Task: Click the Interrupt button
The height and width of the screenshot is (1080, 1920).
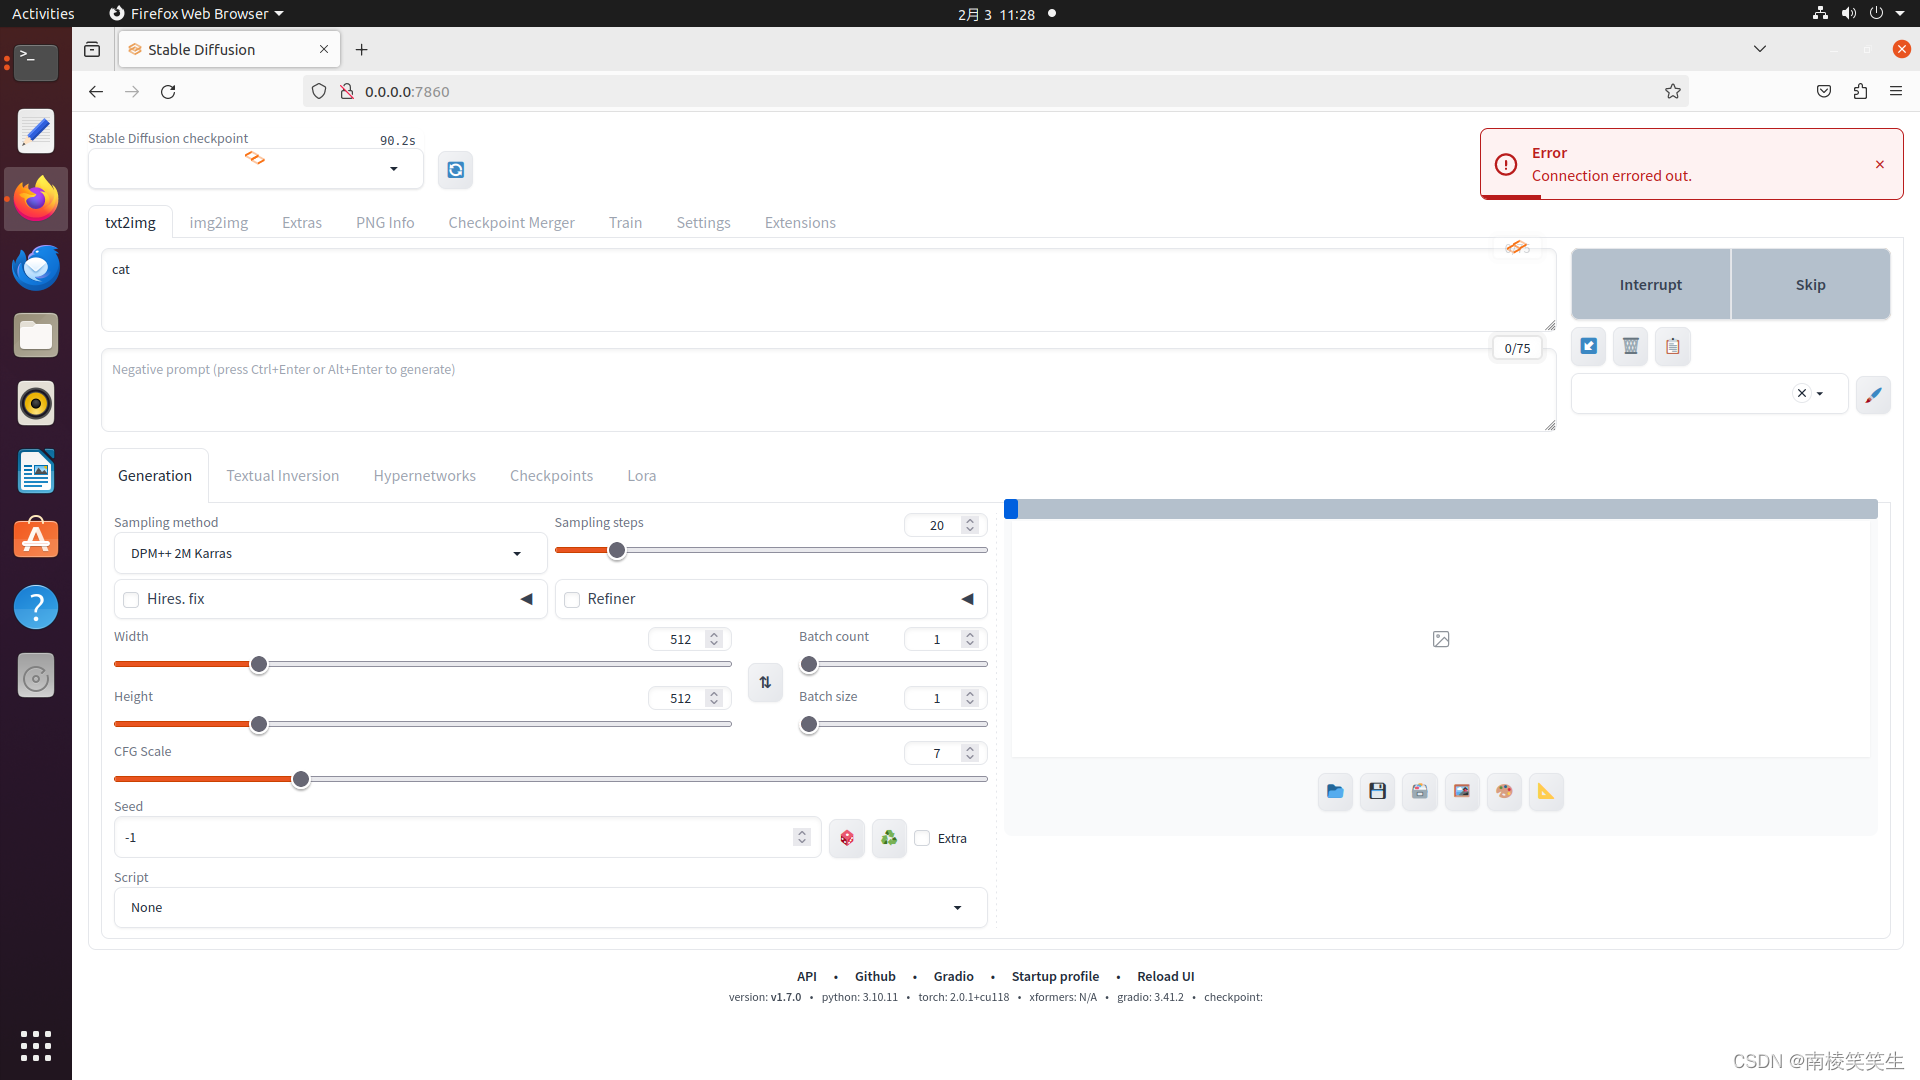Action: 1651,284
